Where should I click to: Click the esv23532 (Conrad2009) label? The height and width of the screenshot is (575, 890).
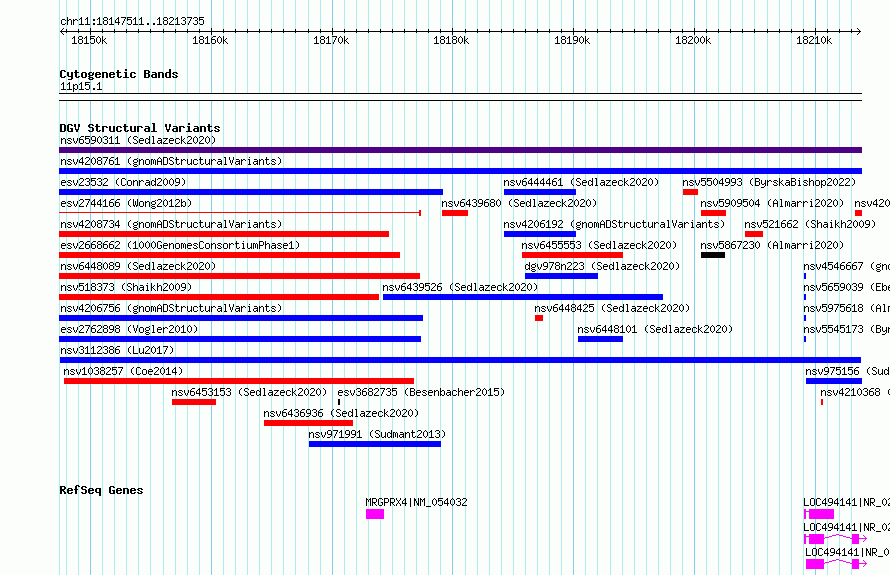(123, 182)
